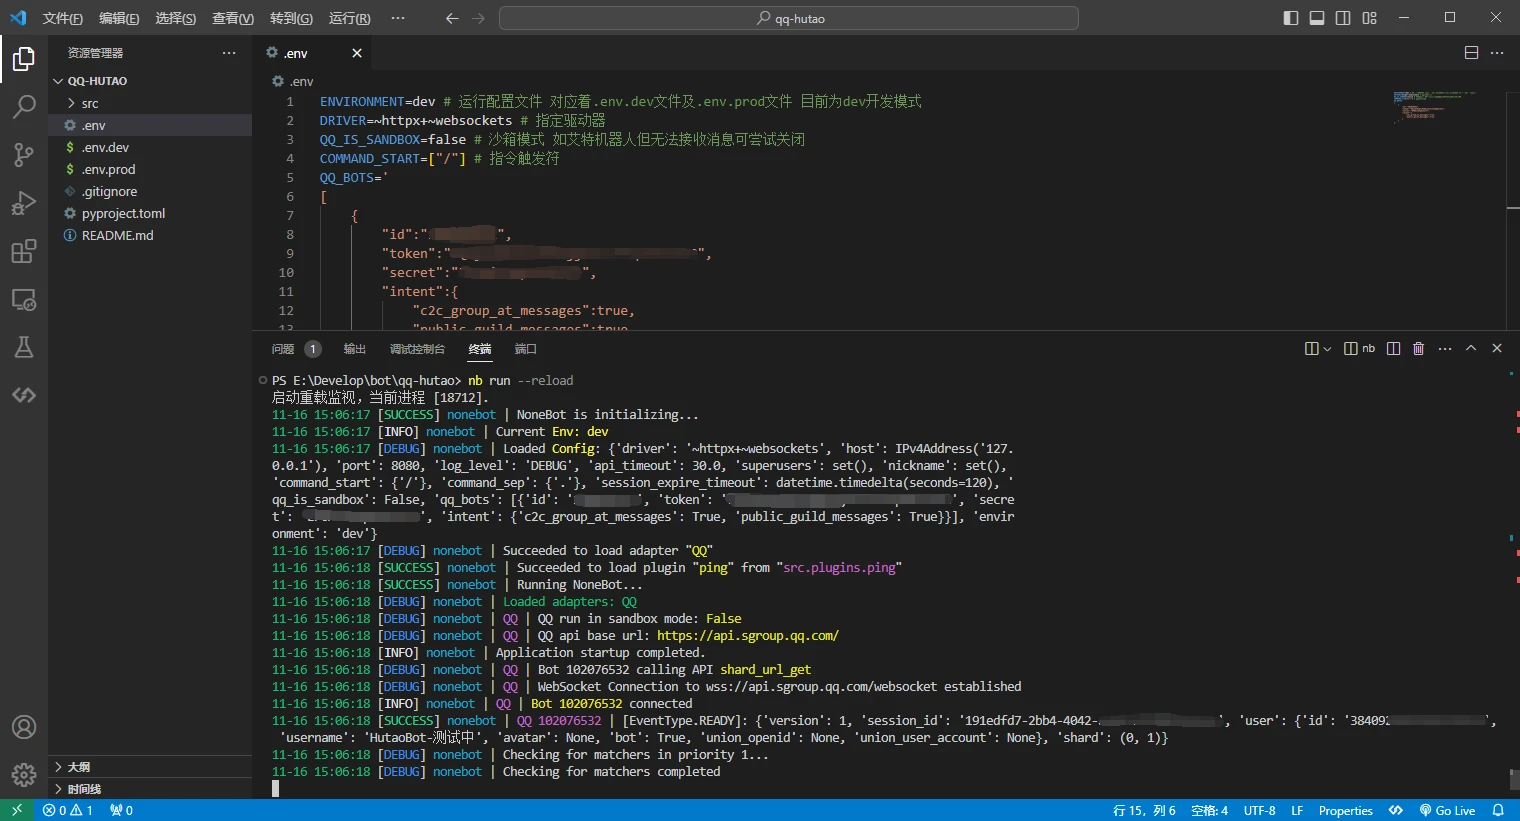The height and width of the screenshot is (821, 1520).
Task: Toggle the bottom panel layout button
Action: click(x=1317, y=18)
